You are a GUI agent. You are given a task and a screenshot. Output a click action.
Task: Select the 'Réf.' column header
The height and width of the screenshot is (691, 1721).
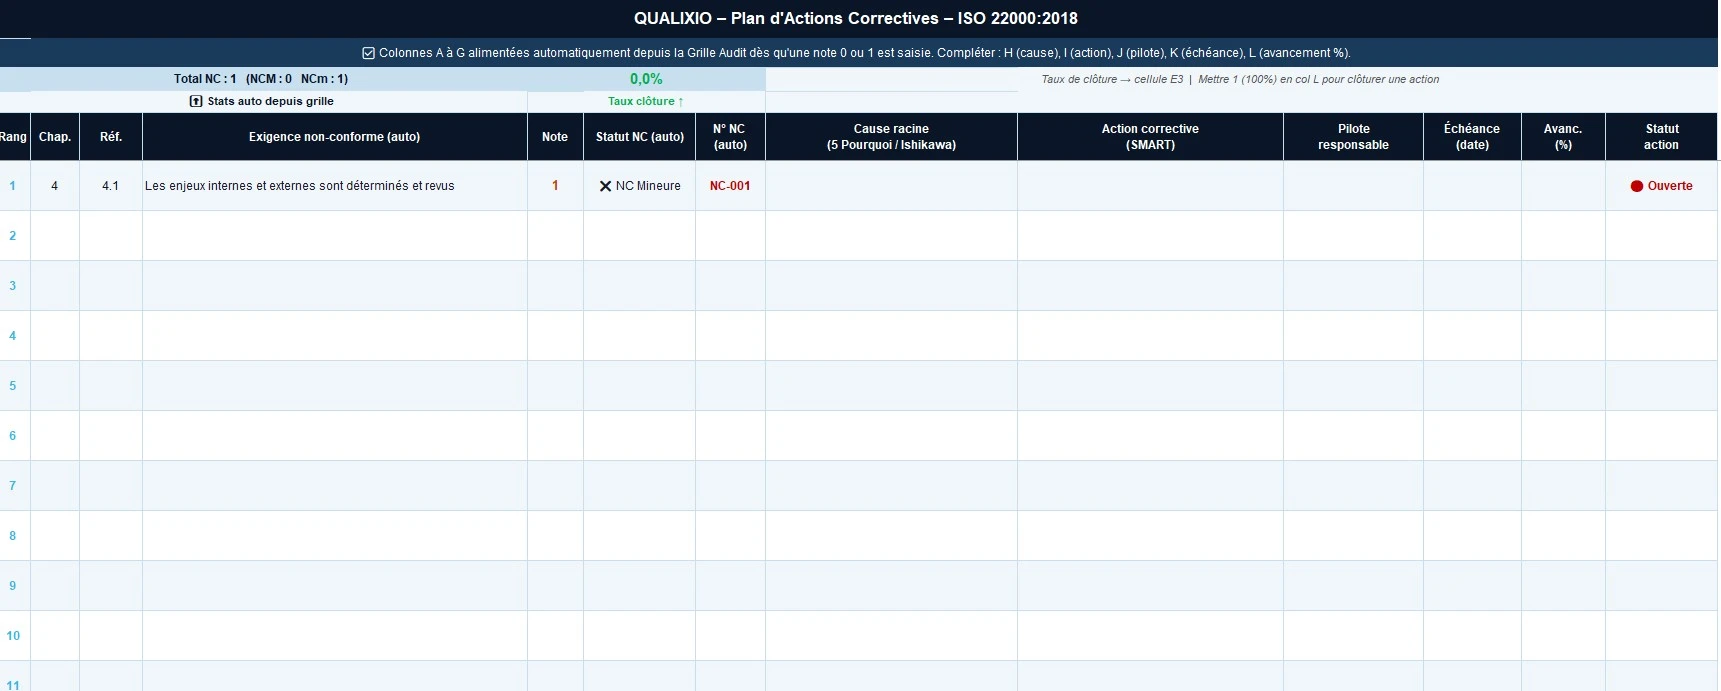point(111,137)
